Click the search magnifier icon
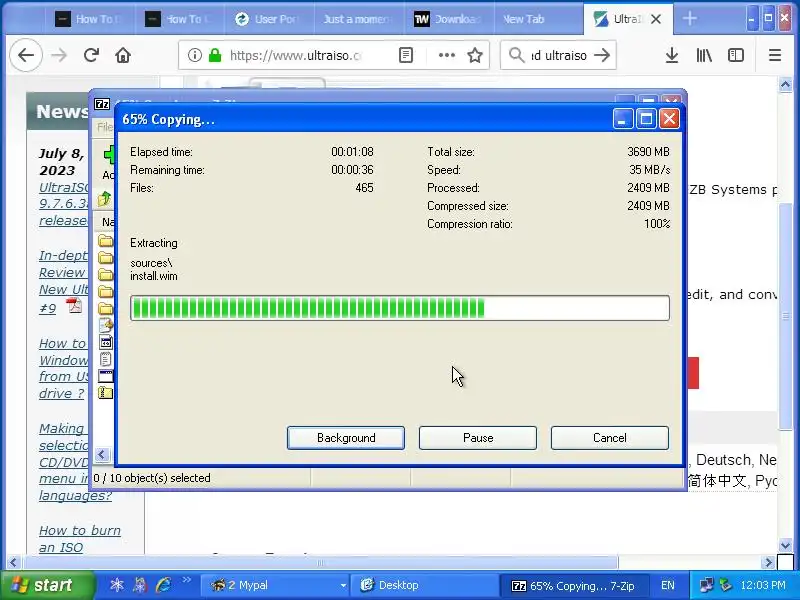800x600 pixels. point(516,55)
